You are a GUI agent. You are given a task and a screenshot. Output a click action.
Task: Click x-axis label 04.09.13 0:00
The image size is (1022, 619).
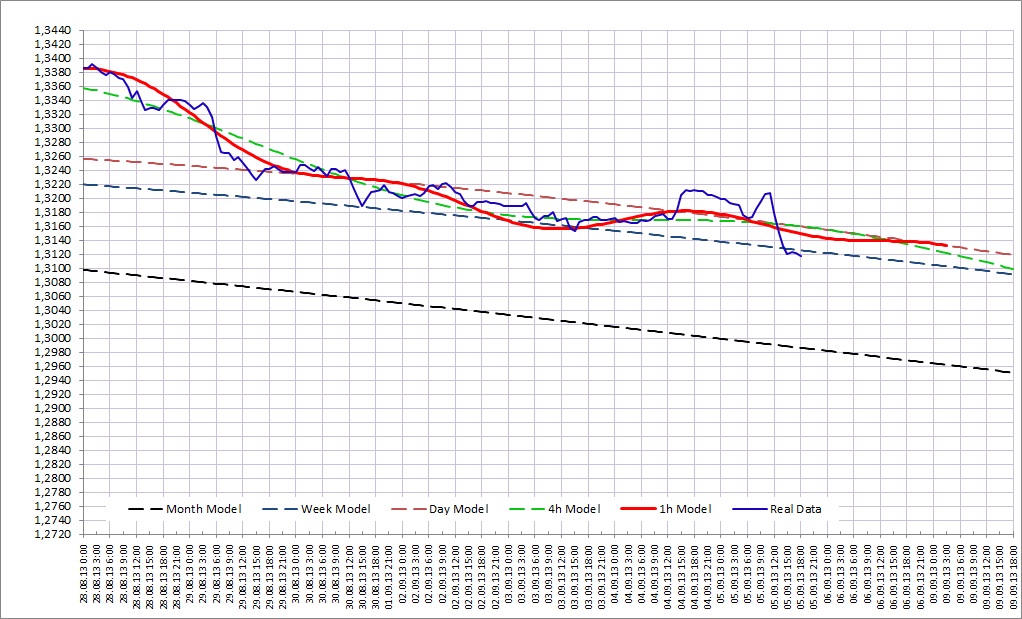point(615,574)
